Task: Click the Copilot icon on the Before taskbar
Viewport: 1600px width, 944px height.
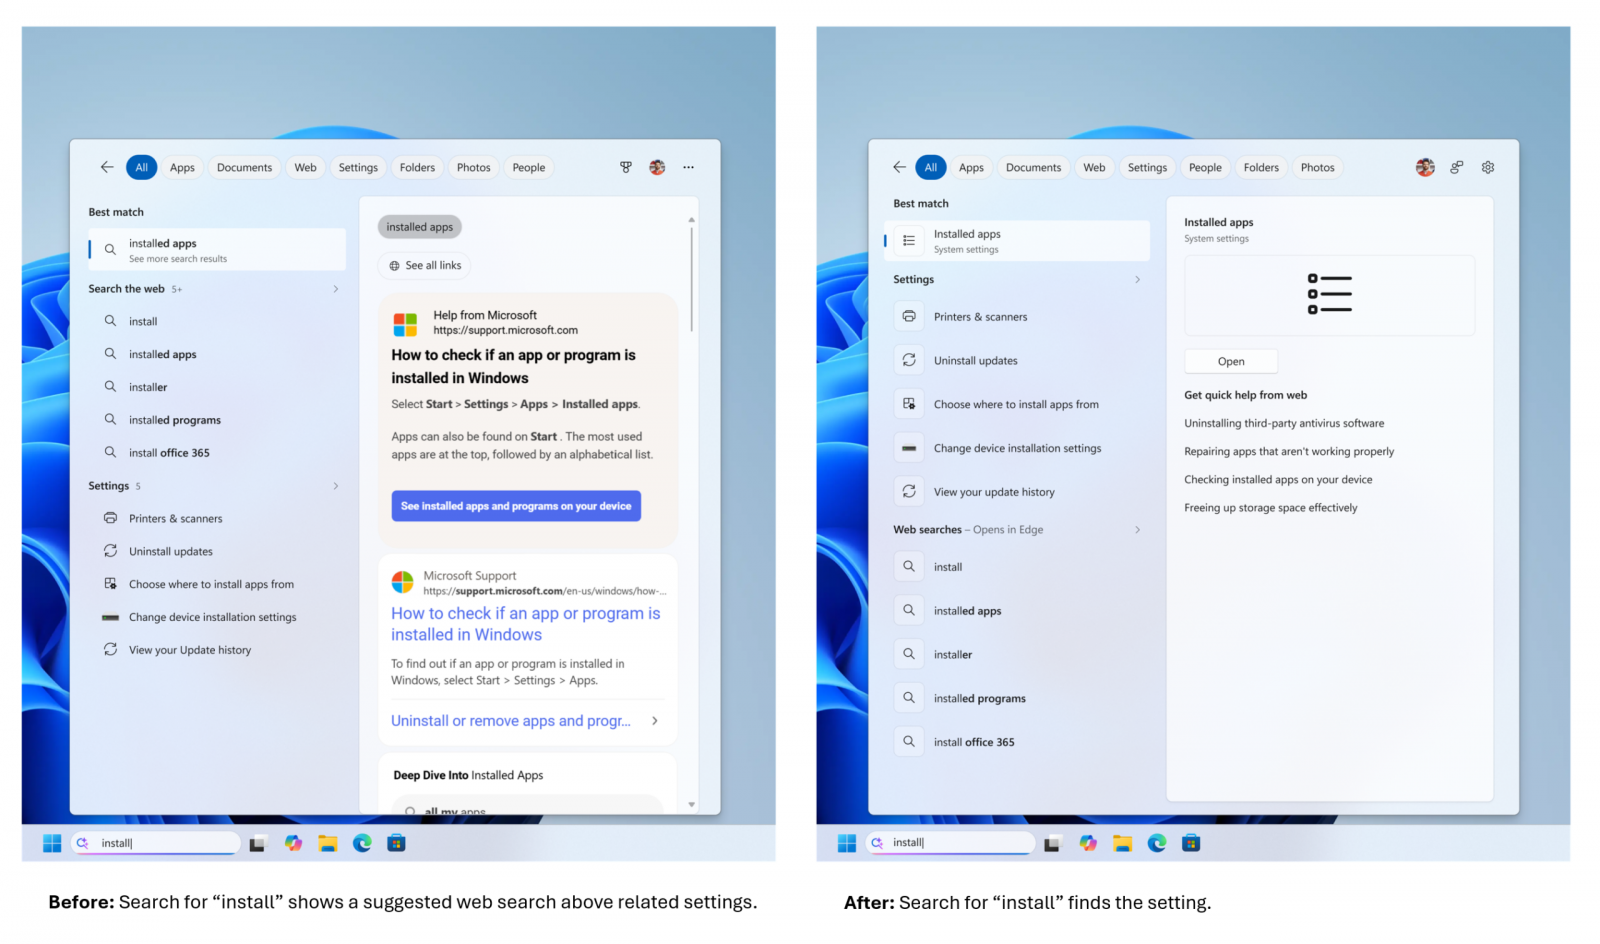Action: point(293,843)
